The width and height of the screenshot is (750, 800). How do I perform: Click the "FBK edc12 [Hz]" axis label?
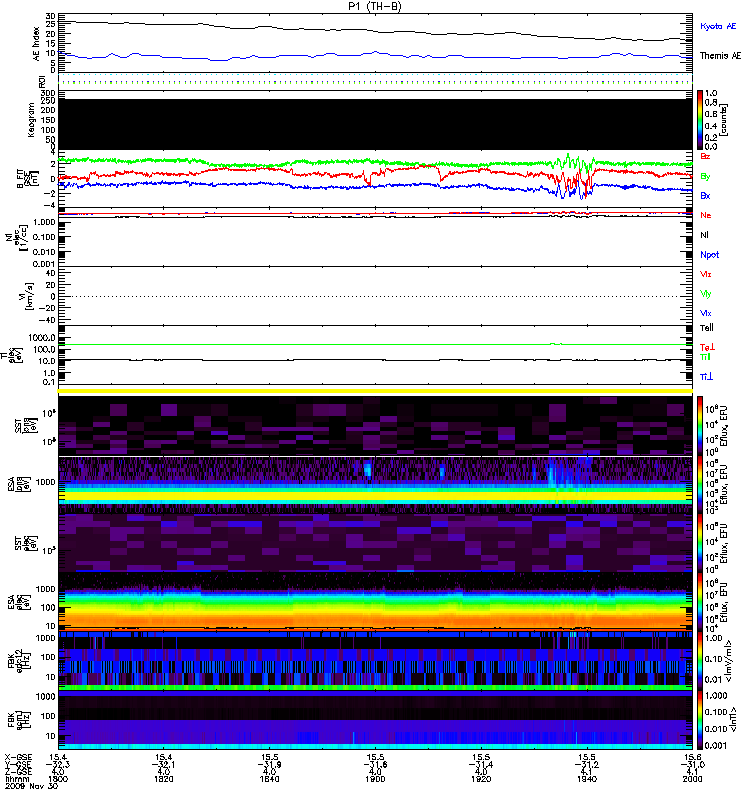[x=19, y=659]
